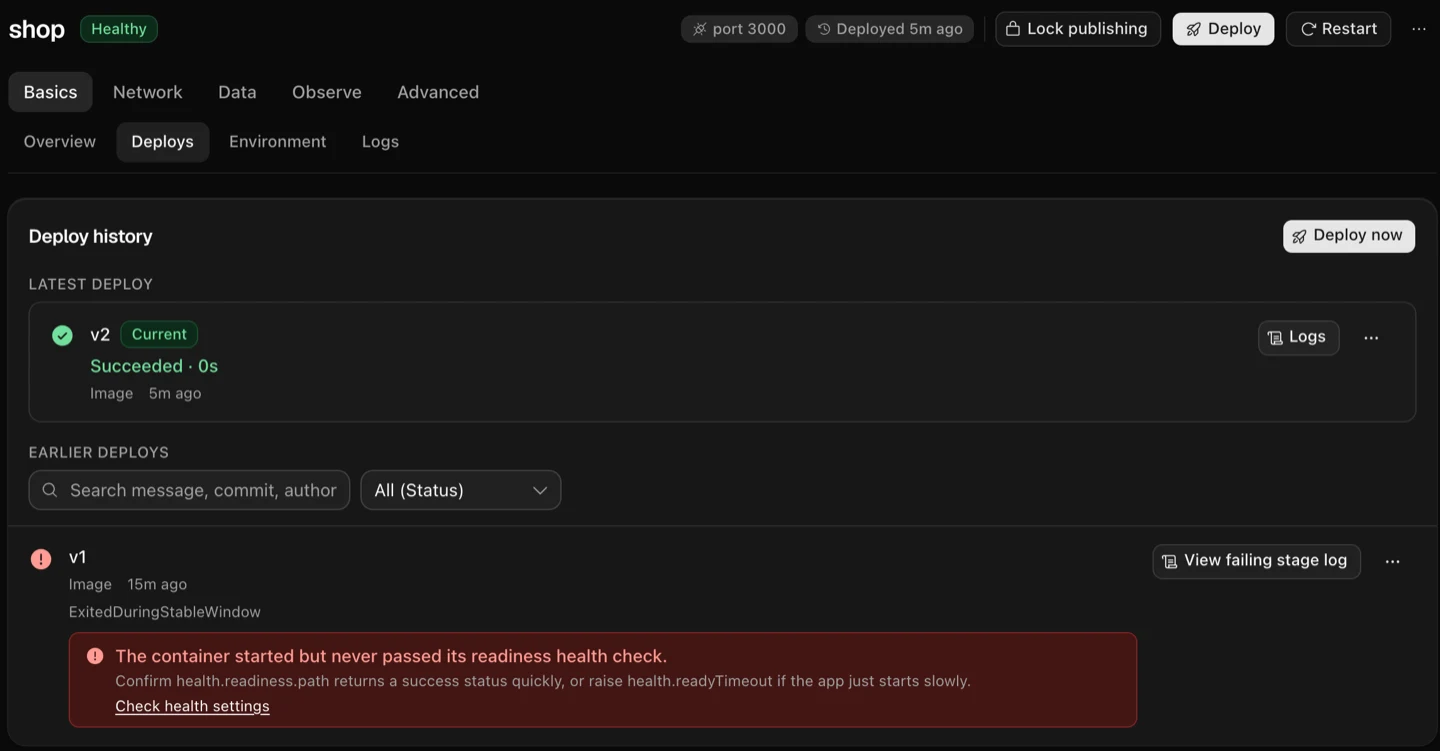Click the v2 deploy name
Image resolution: width=1440 pixels, height=751 pixels.
(100, 335)
